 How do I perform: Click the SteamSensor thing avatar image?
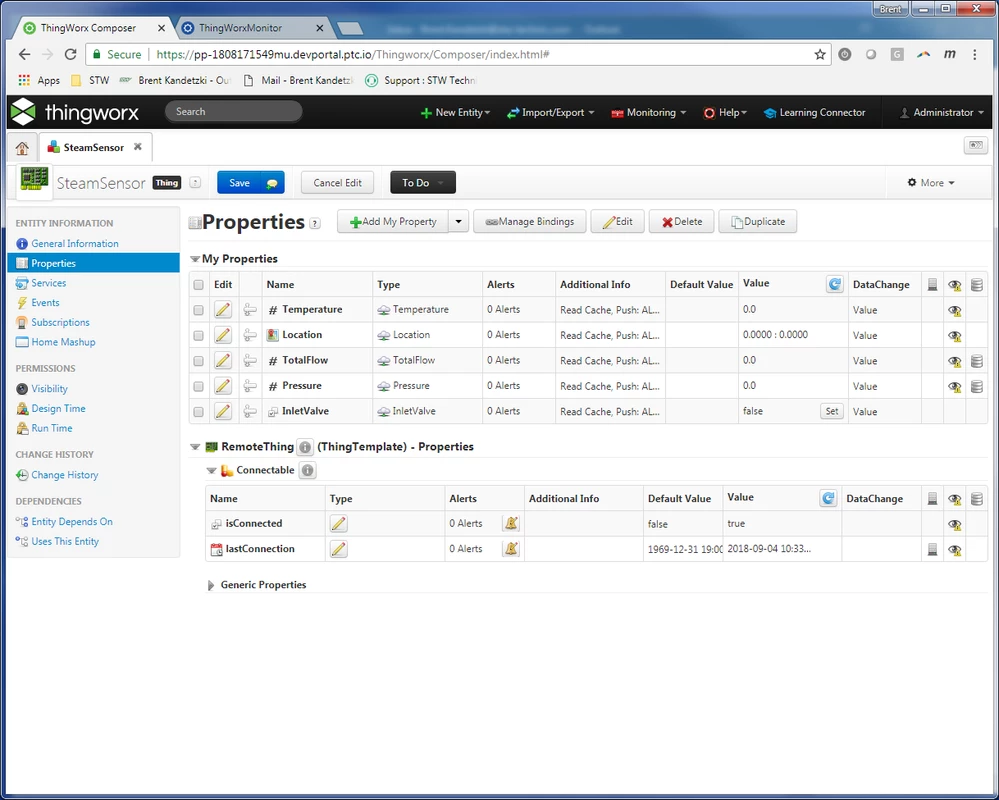(34, 181)
